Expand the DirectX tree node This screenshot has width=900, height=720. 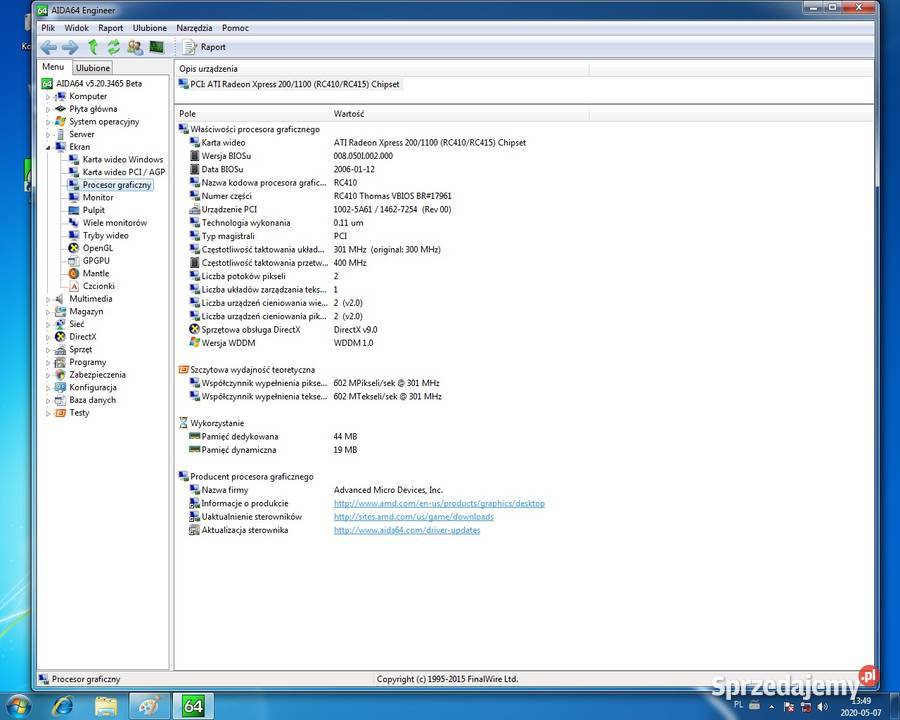coord(48,338)
